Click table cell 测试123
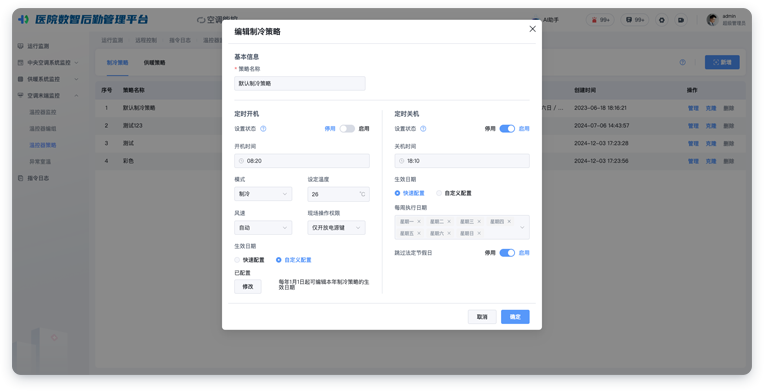The height and width of the screenshot is (391, 764). point(133,126)
